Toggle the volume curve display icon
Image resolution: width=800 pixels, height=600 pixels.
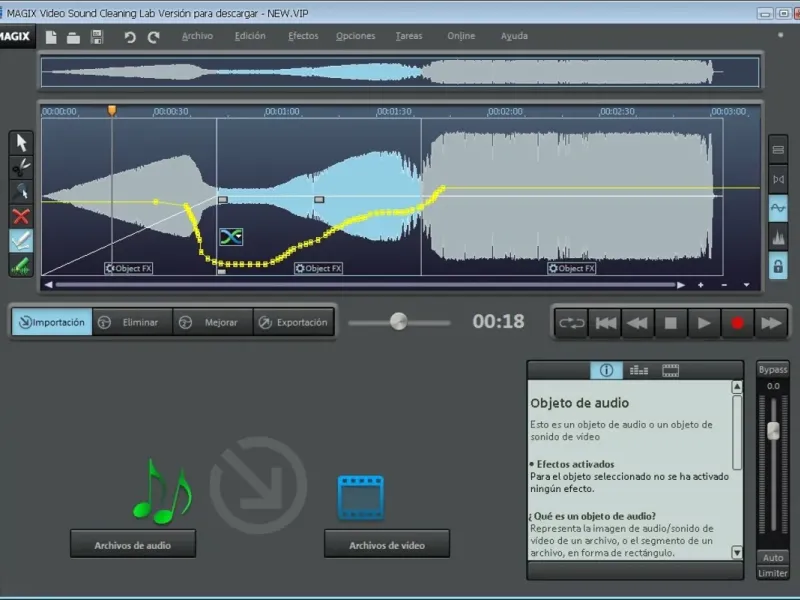click(778, 208)
